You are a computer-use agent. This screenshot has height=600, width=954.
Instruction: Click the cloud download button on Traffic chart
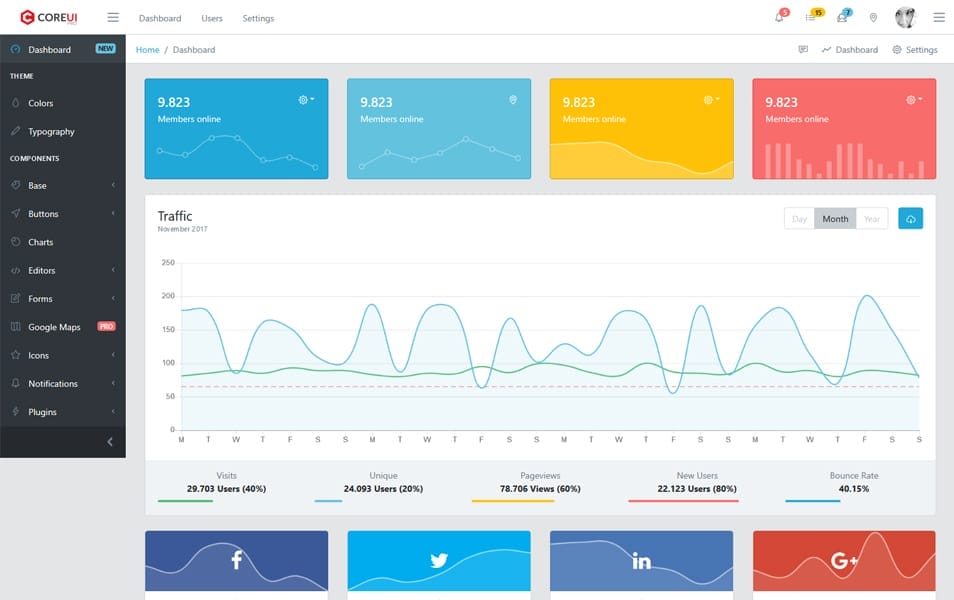[910, 218]
